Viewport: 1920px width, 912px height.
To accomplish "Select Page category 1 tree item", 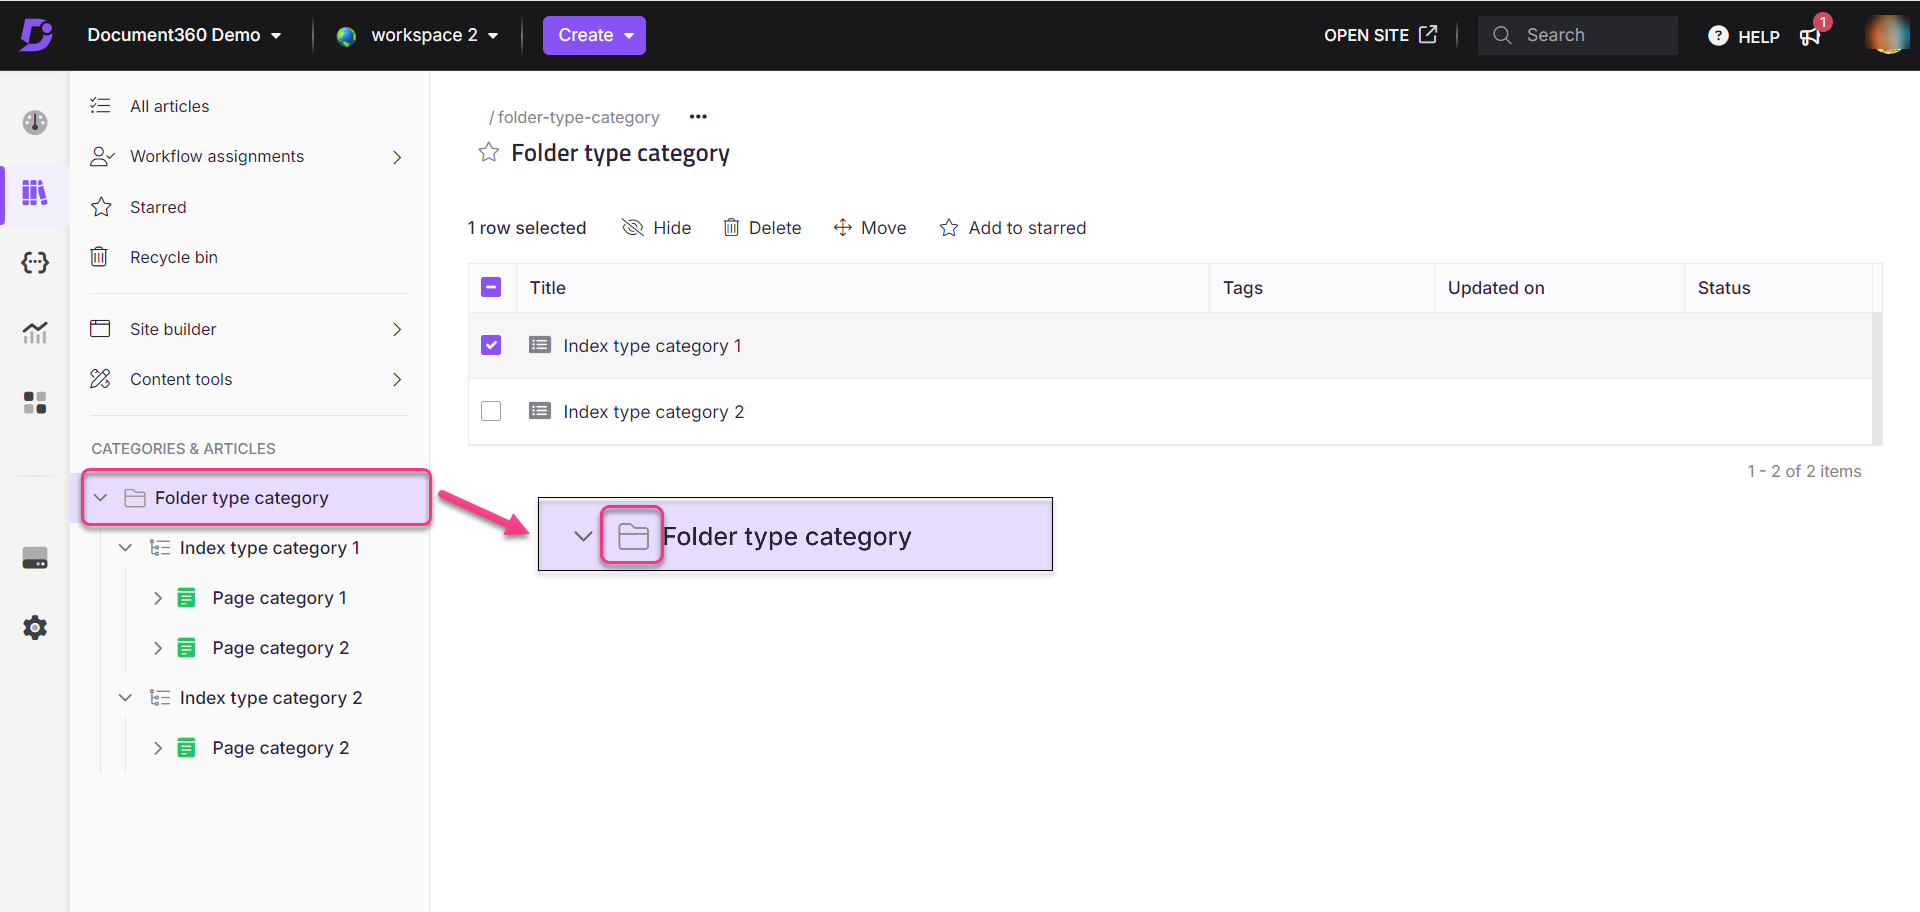I will (279, 598).
